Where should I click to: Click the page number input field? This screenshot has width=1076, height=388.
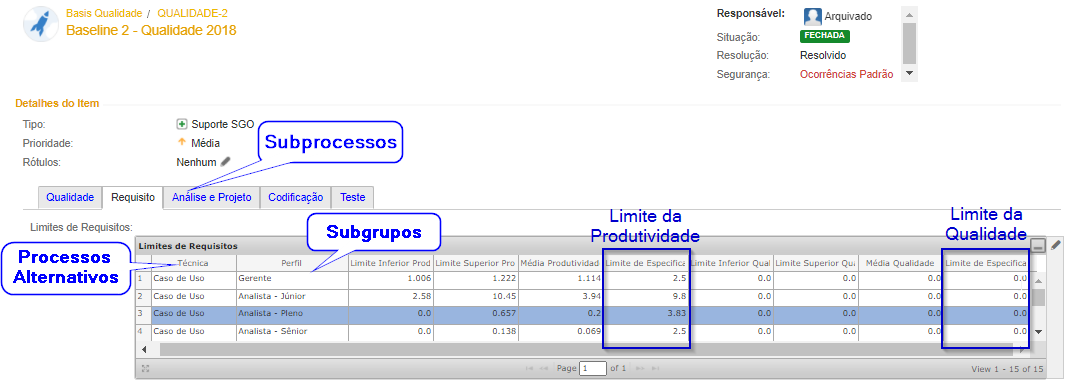[593, 369]
